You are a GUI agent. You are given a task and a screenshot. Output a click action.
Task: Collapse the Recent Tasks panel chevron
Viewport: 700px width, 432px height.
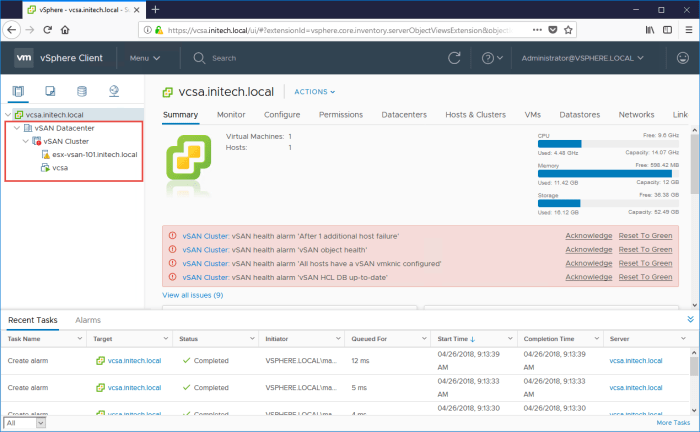(689, 319)
